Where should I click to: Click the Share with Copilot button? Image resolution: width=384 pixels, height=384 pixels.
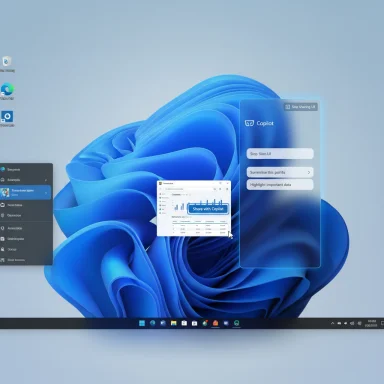coord(208,209)
